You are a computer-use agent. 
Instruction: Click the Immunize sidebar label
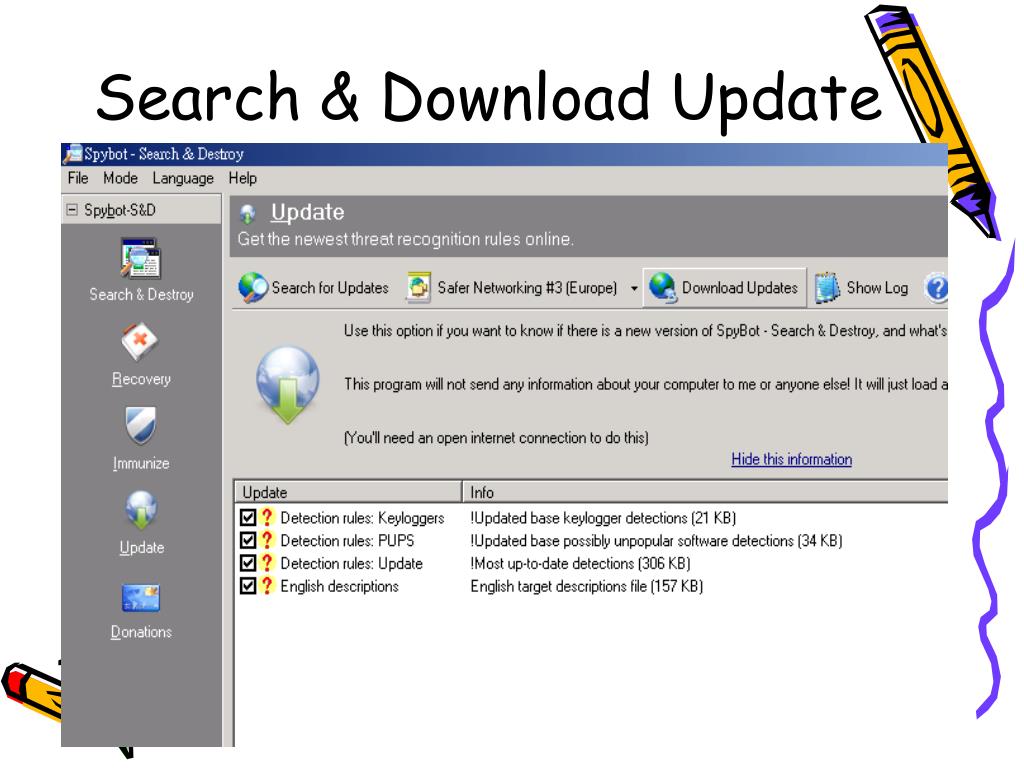[141, 463]
